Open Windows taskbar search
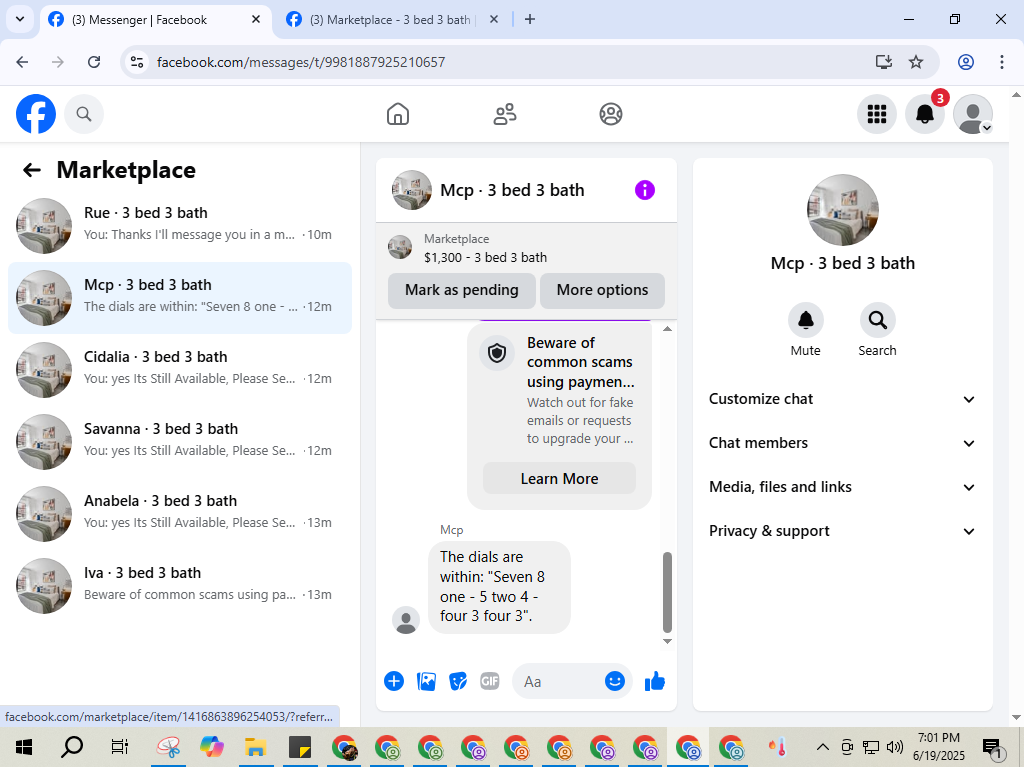The height and width of the screenshot is (767, 1024). point(71,747)
